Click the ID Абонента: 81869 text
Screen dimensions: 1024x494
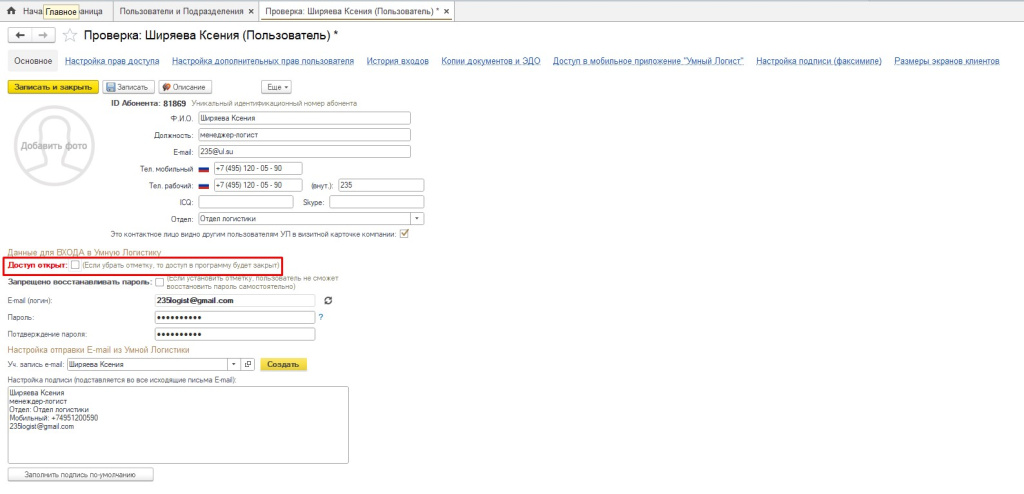(x=149, y=103)
